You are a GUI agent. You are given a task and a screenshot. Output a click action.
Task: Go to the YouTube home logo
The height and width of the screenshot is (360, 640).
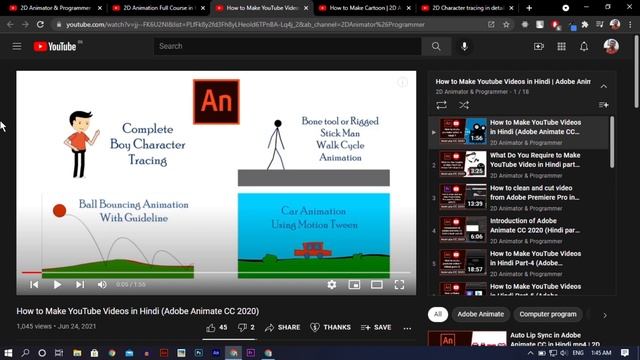coord(55,47)
